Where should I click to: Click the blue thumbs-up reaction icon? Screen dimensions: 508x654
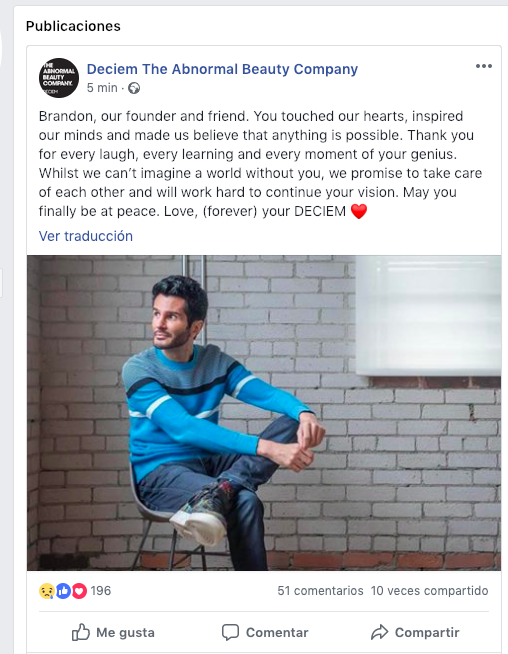[x=63, y=591]
